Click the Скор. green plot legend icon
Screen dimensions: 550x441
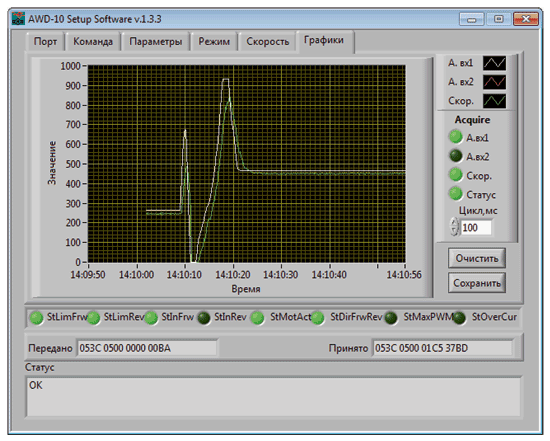tap(494, 101)
